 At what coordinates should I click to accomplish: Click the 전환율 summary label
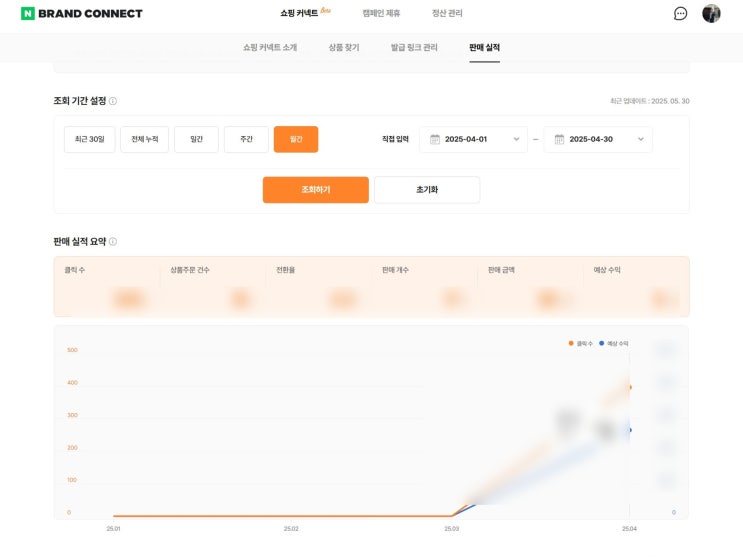(x=285, y=270)
